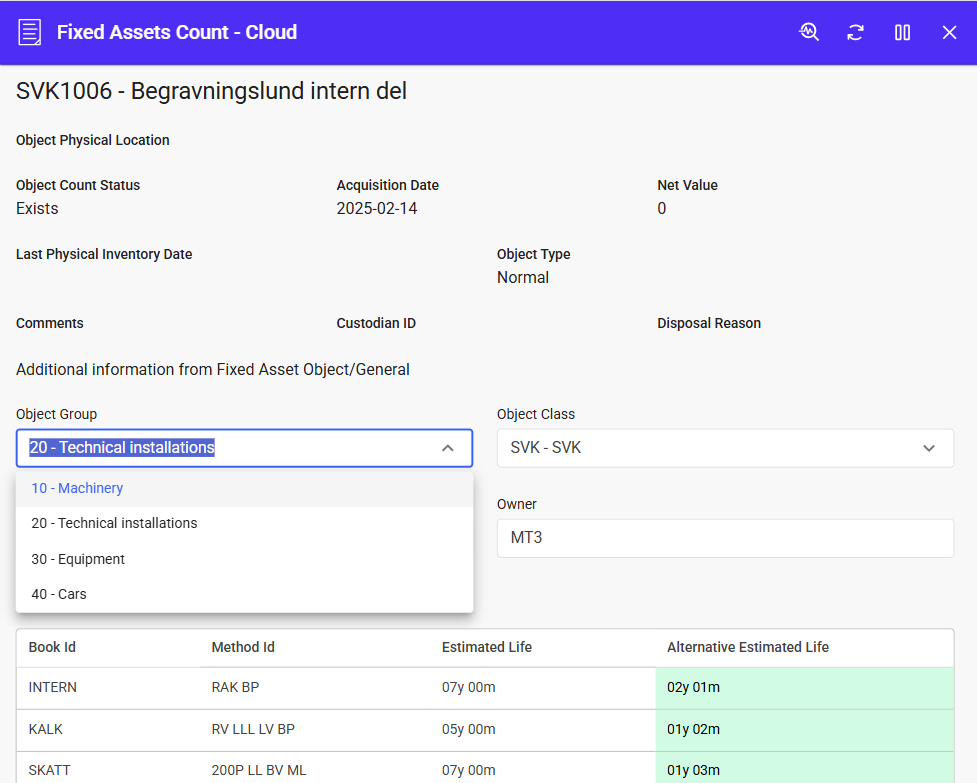
Task: Close the Fixed Assets Count panel
Action: pos(949,32)
